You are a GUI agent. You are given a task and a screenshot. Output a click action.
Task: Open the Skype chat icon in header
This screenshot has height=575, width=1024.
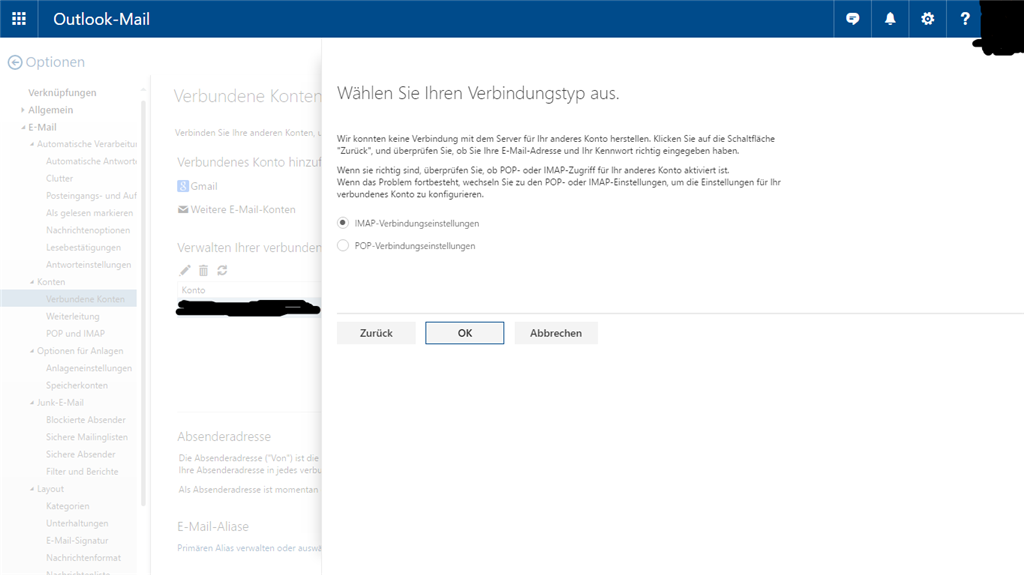click(852, 19)
